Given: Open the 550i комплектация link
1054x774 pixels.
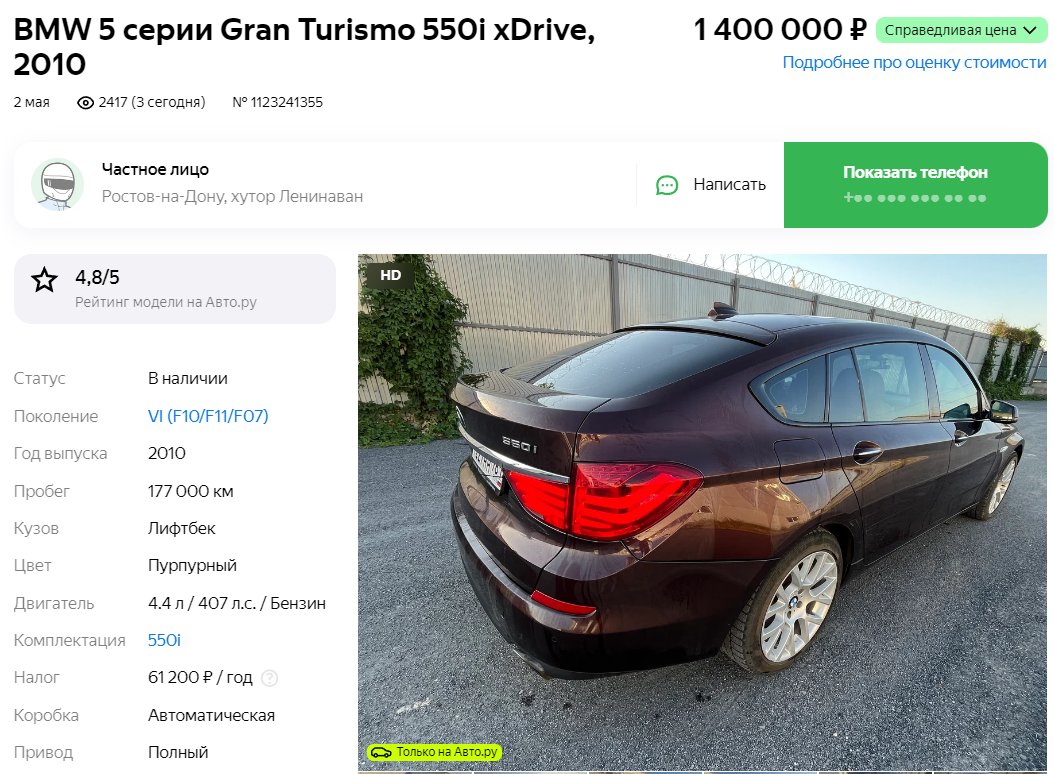Looking at the screenshot, I should coord(164,640).
